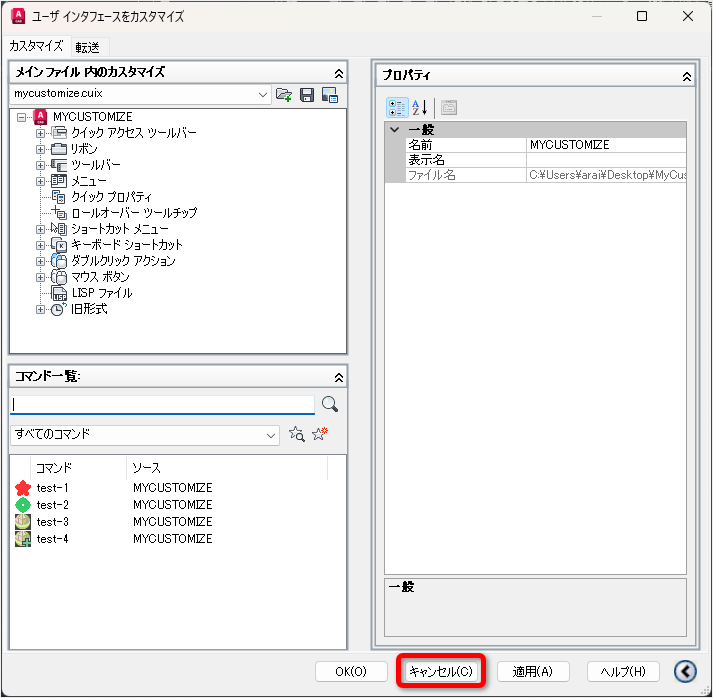Expand the ツールバー tree node
Viewport: 713px width, 698px height.
point(40,165)
